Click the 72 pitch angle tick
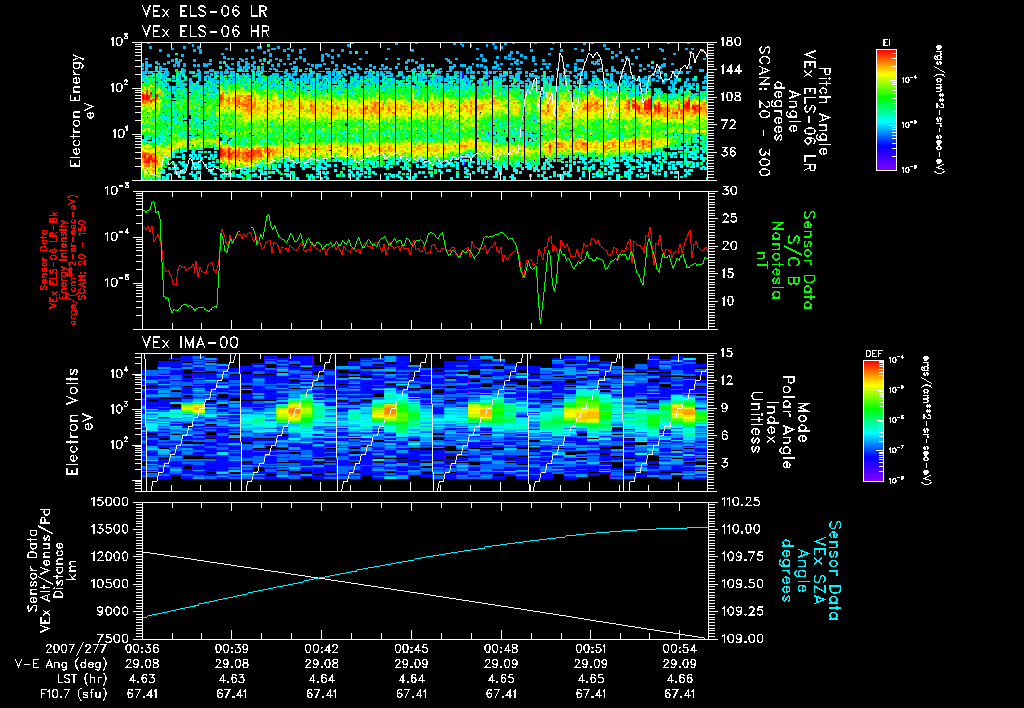 (x=727, y=125)
